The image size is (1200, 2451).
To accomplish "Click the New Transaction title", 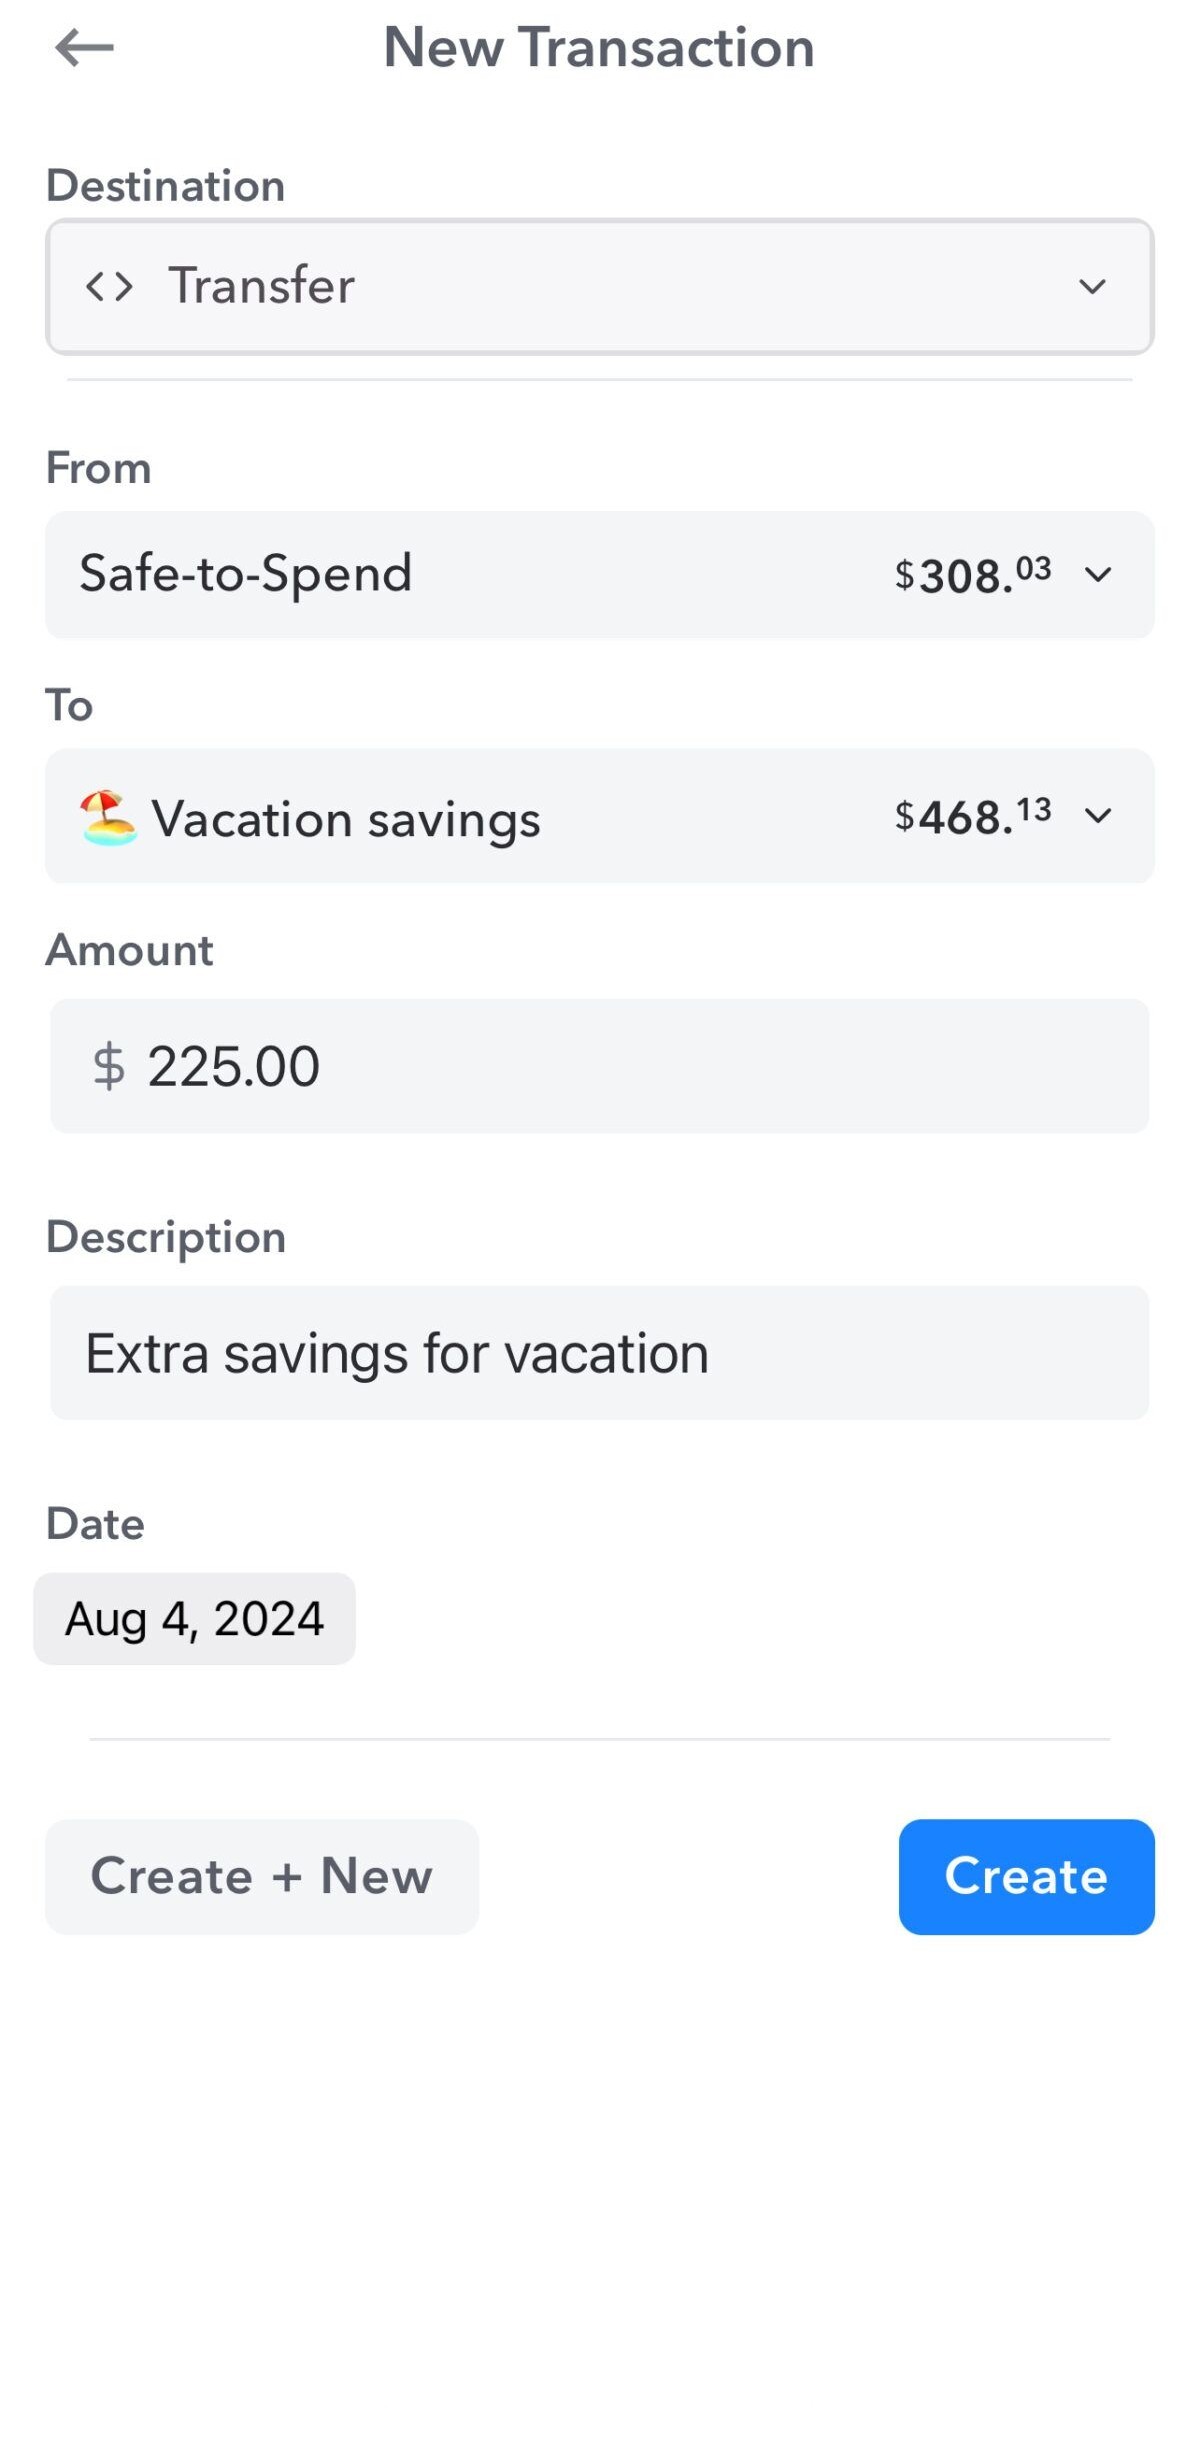I will pos(599,47).
